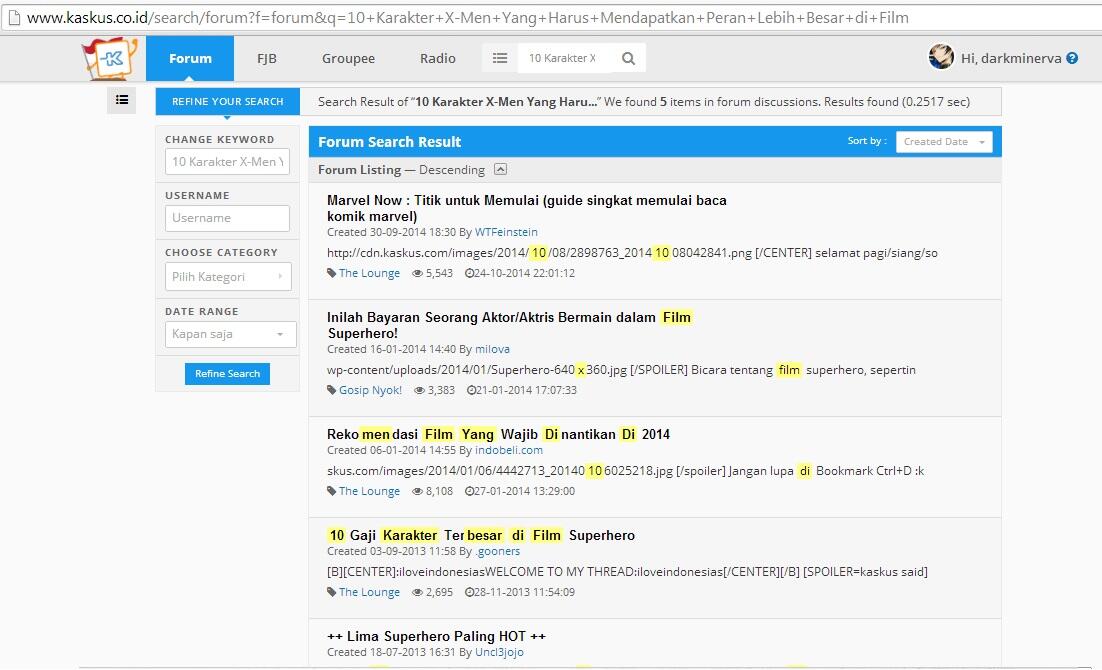The height and width of the screenshot is (670, 1102).
Task: Open thread Rekomendasi Film Yang Wajib Dinantikan
Action: click(498, 434)
